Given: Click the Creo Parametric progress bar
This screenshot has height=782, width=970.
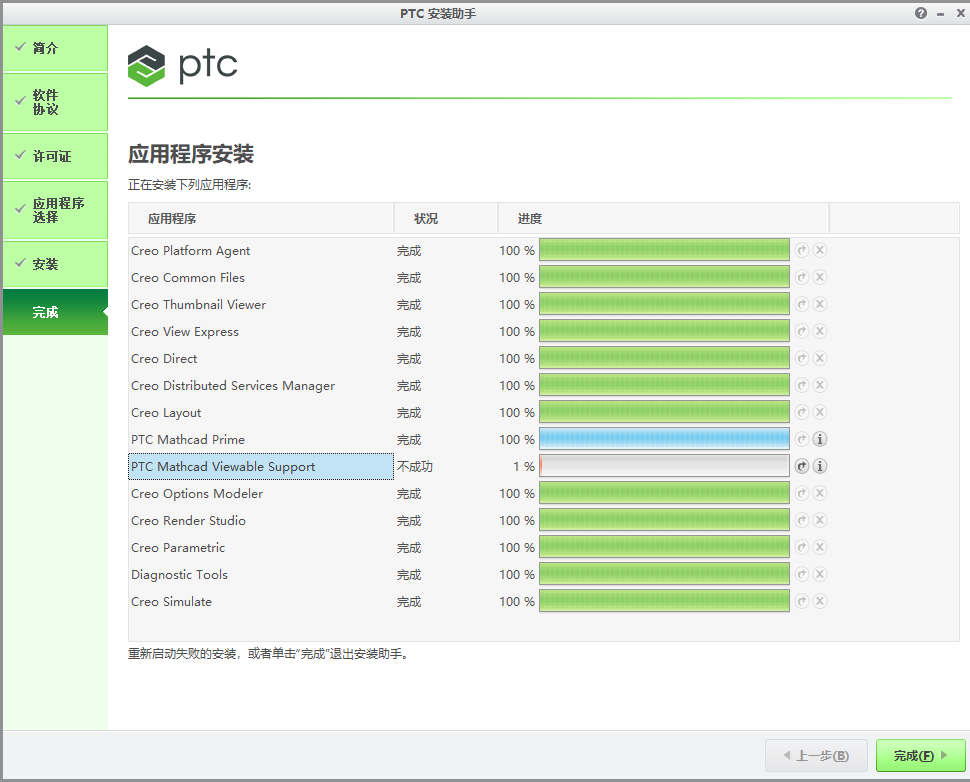Looking at the screenshot, I should click(664, 547).
